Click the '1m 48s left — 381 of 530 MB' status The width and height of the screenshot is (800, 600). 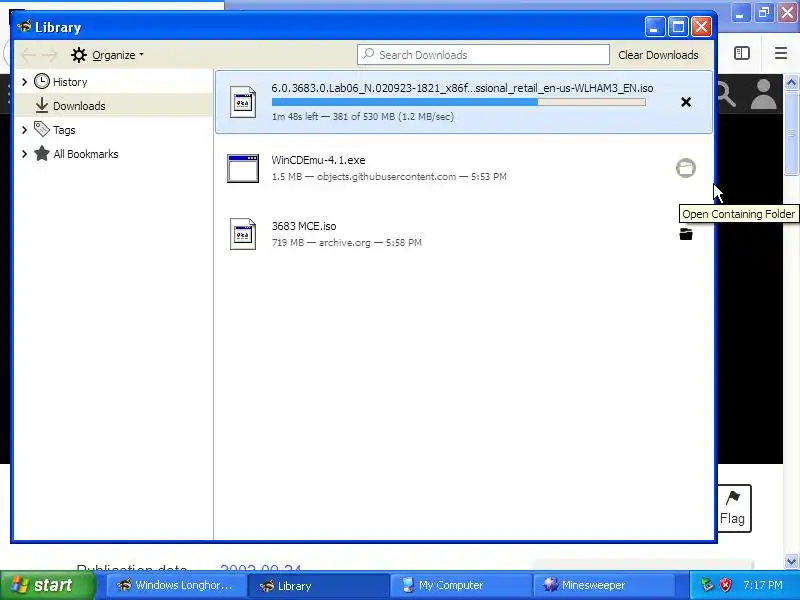363,116
